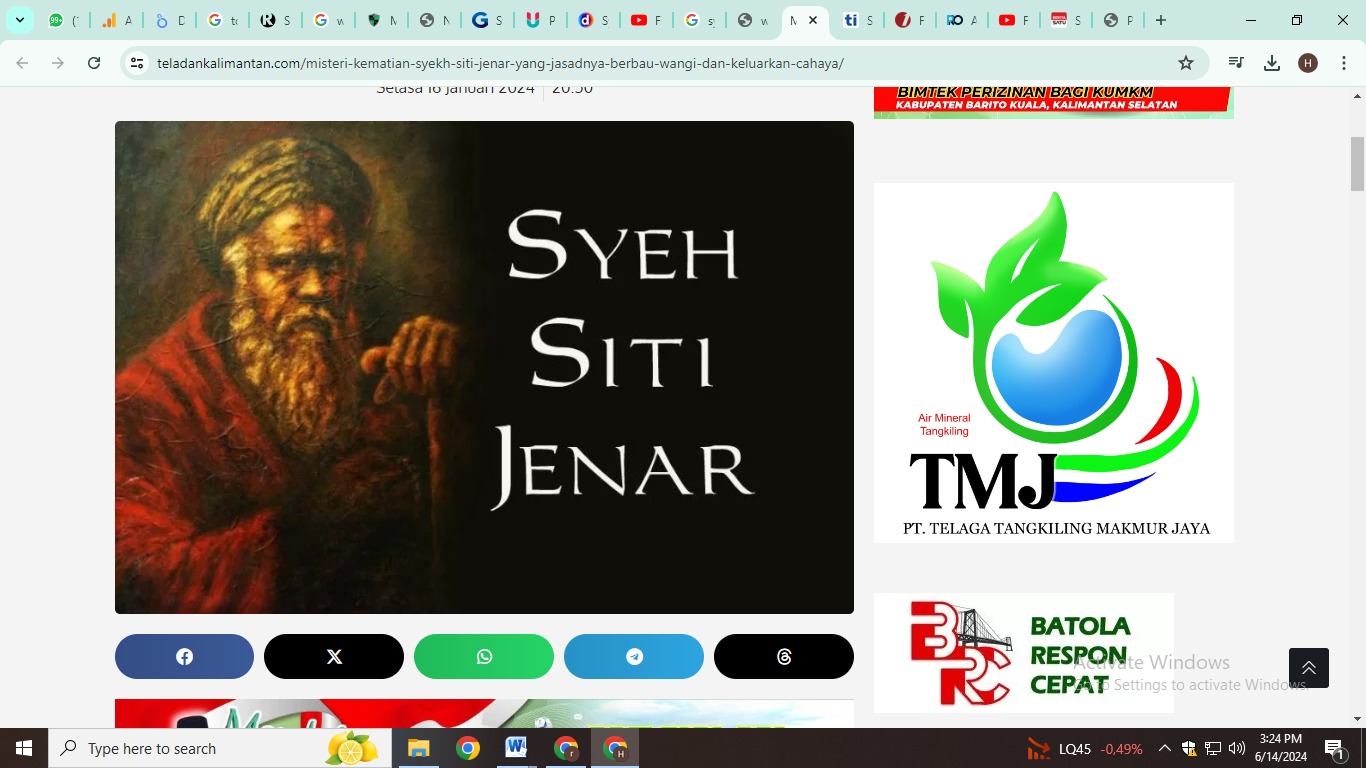
Task: Open the tab search dropdown arrow
Action: pyautogui.click(x=19, y=20)
